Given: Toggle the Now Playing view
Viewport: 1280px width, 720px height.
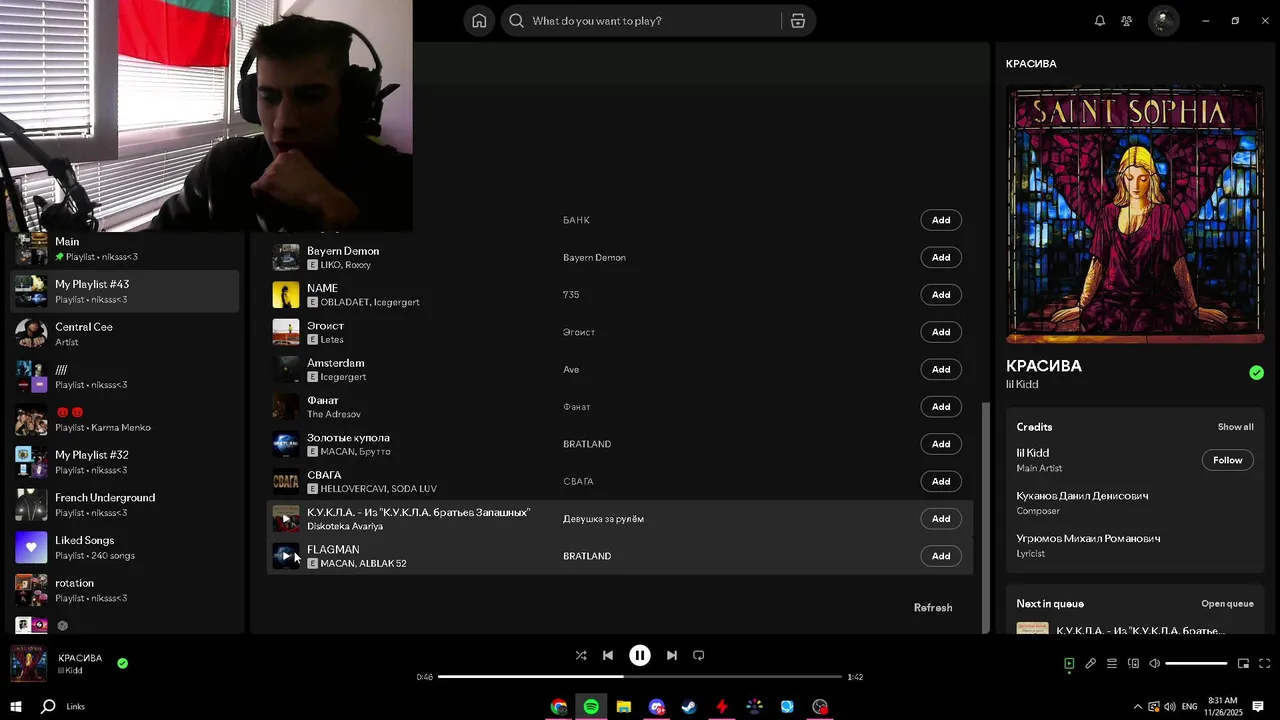Looking at the screenshot, I should [x=1069, y=663].
